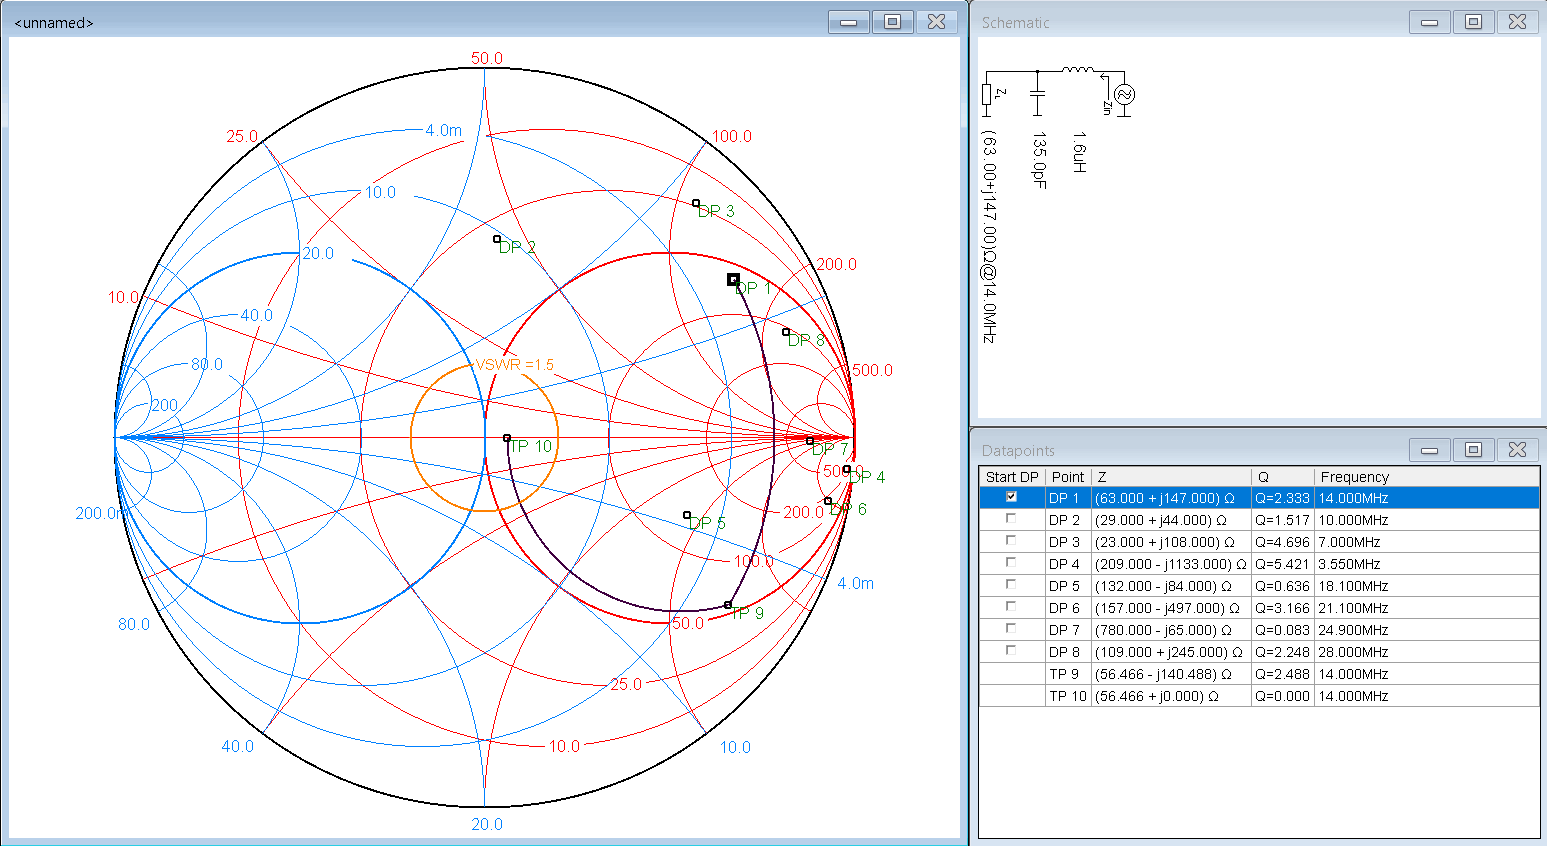Click the TP 10 marker on Smith chart
This screenshot has width=1547, height=846.
507,438
